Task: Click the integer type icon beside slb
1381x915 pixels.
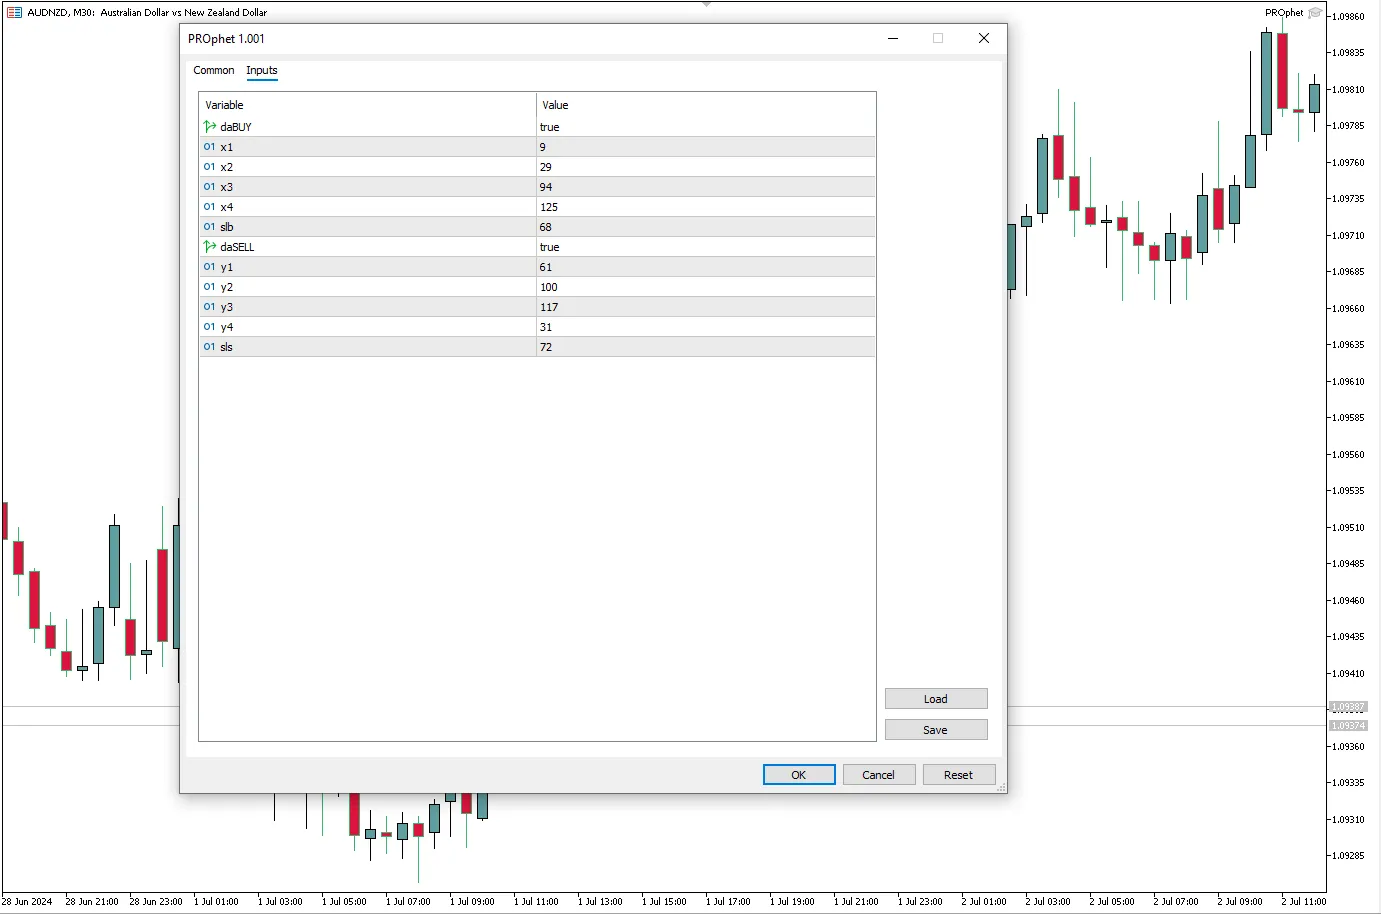Action: tap(210, 227)
